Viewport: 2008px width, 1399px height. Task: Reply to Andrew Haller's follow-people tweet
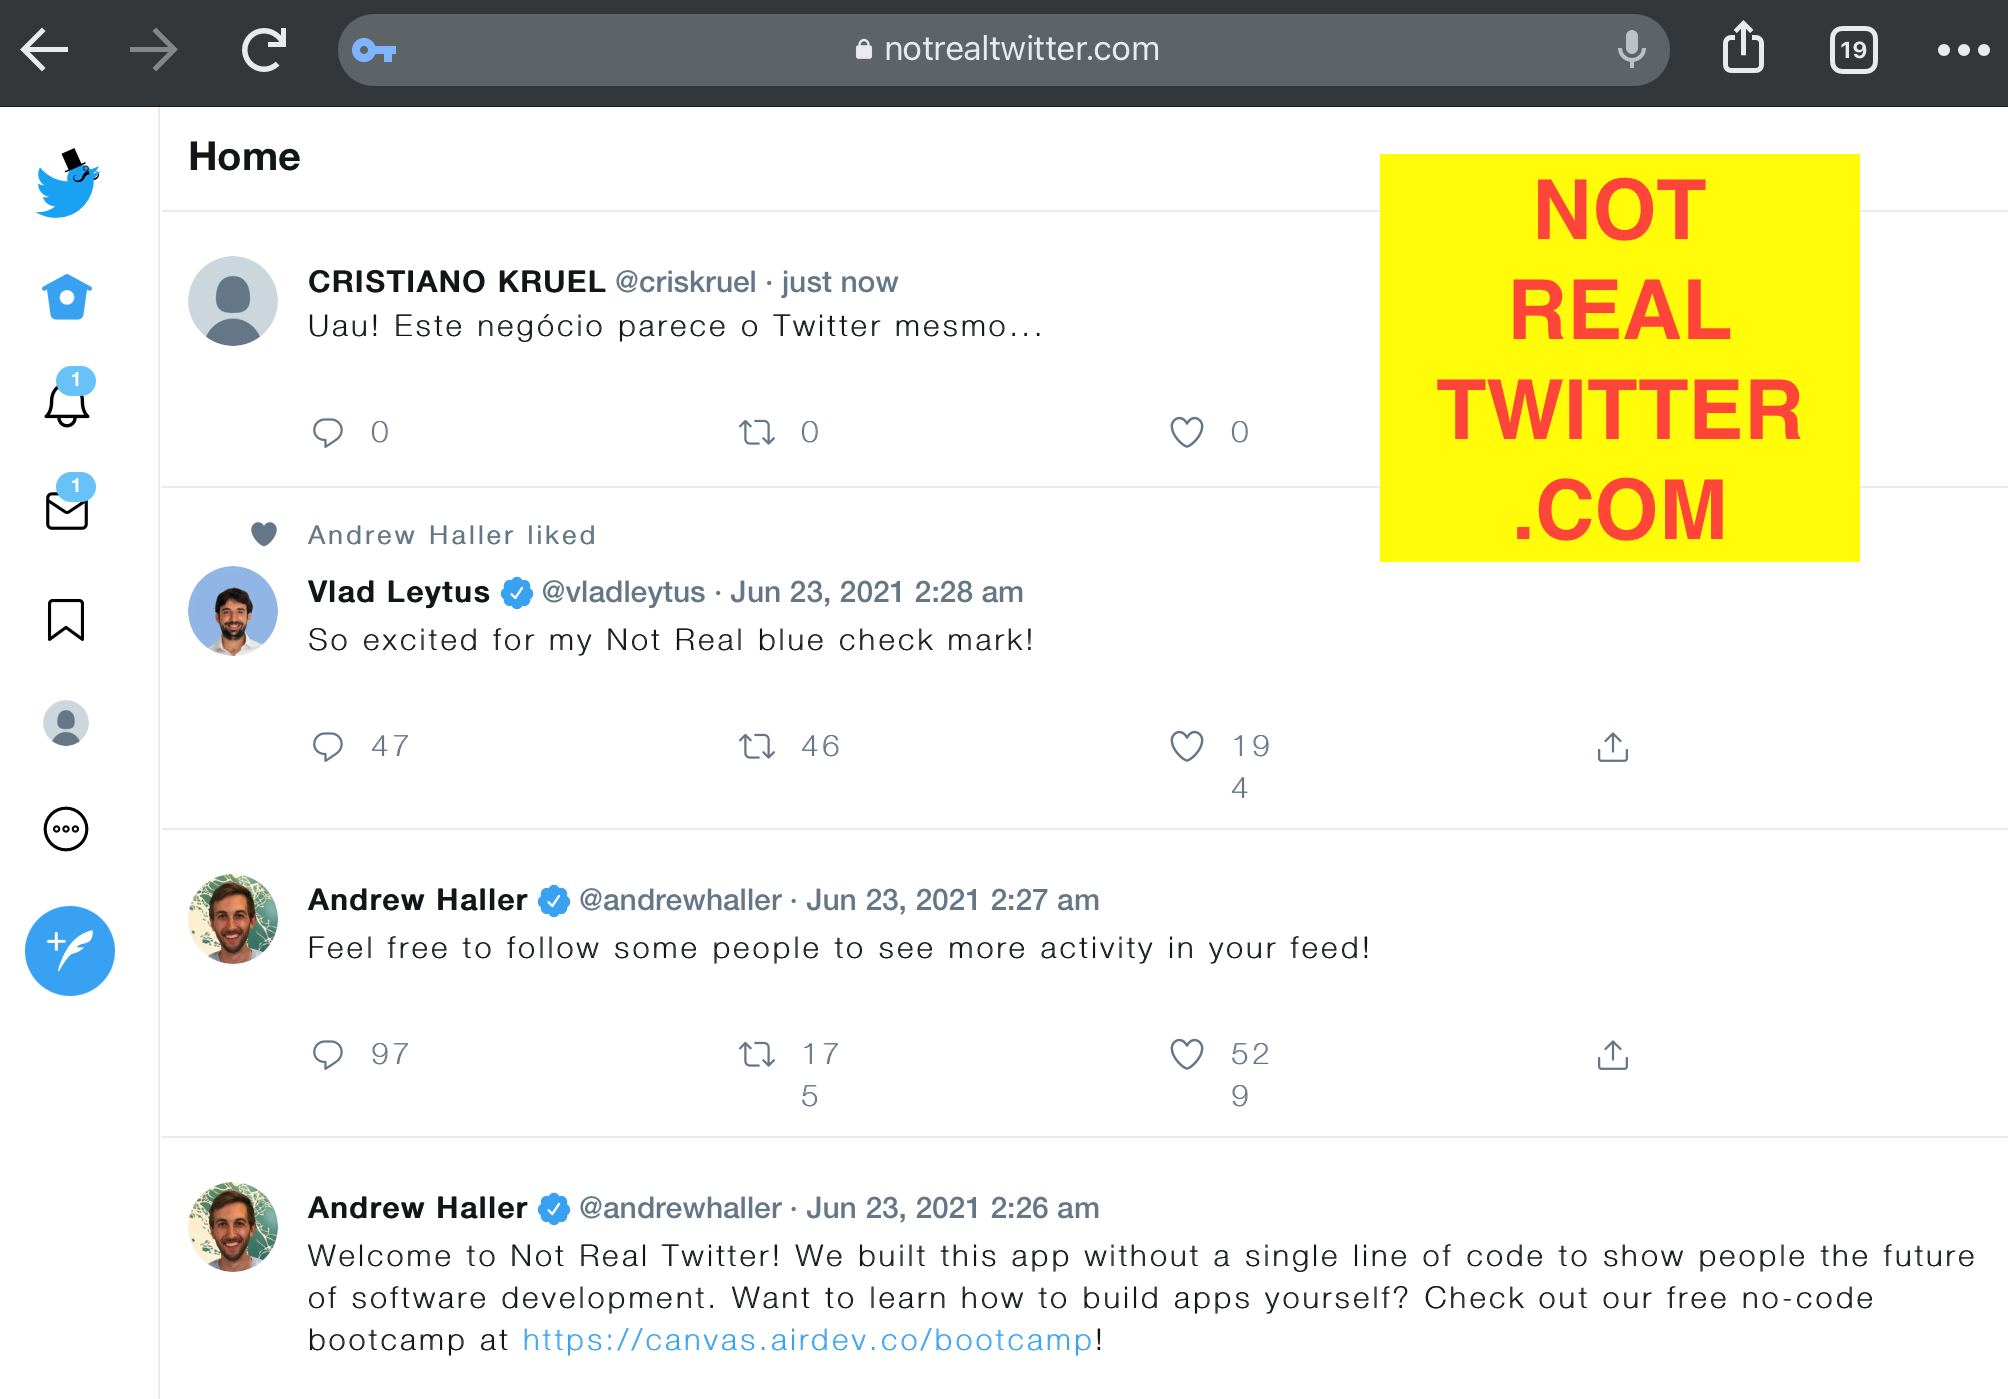click(328, 1054)
